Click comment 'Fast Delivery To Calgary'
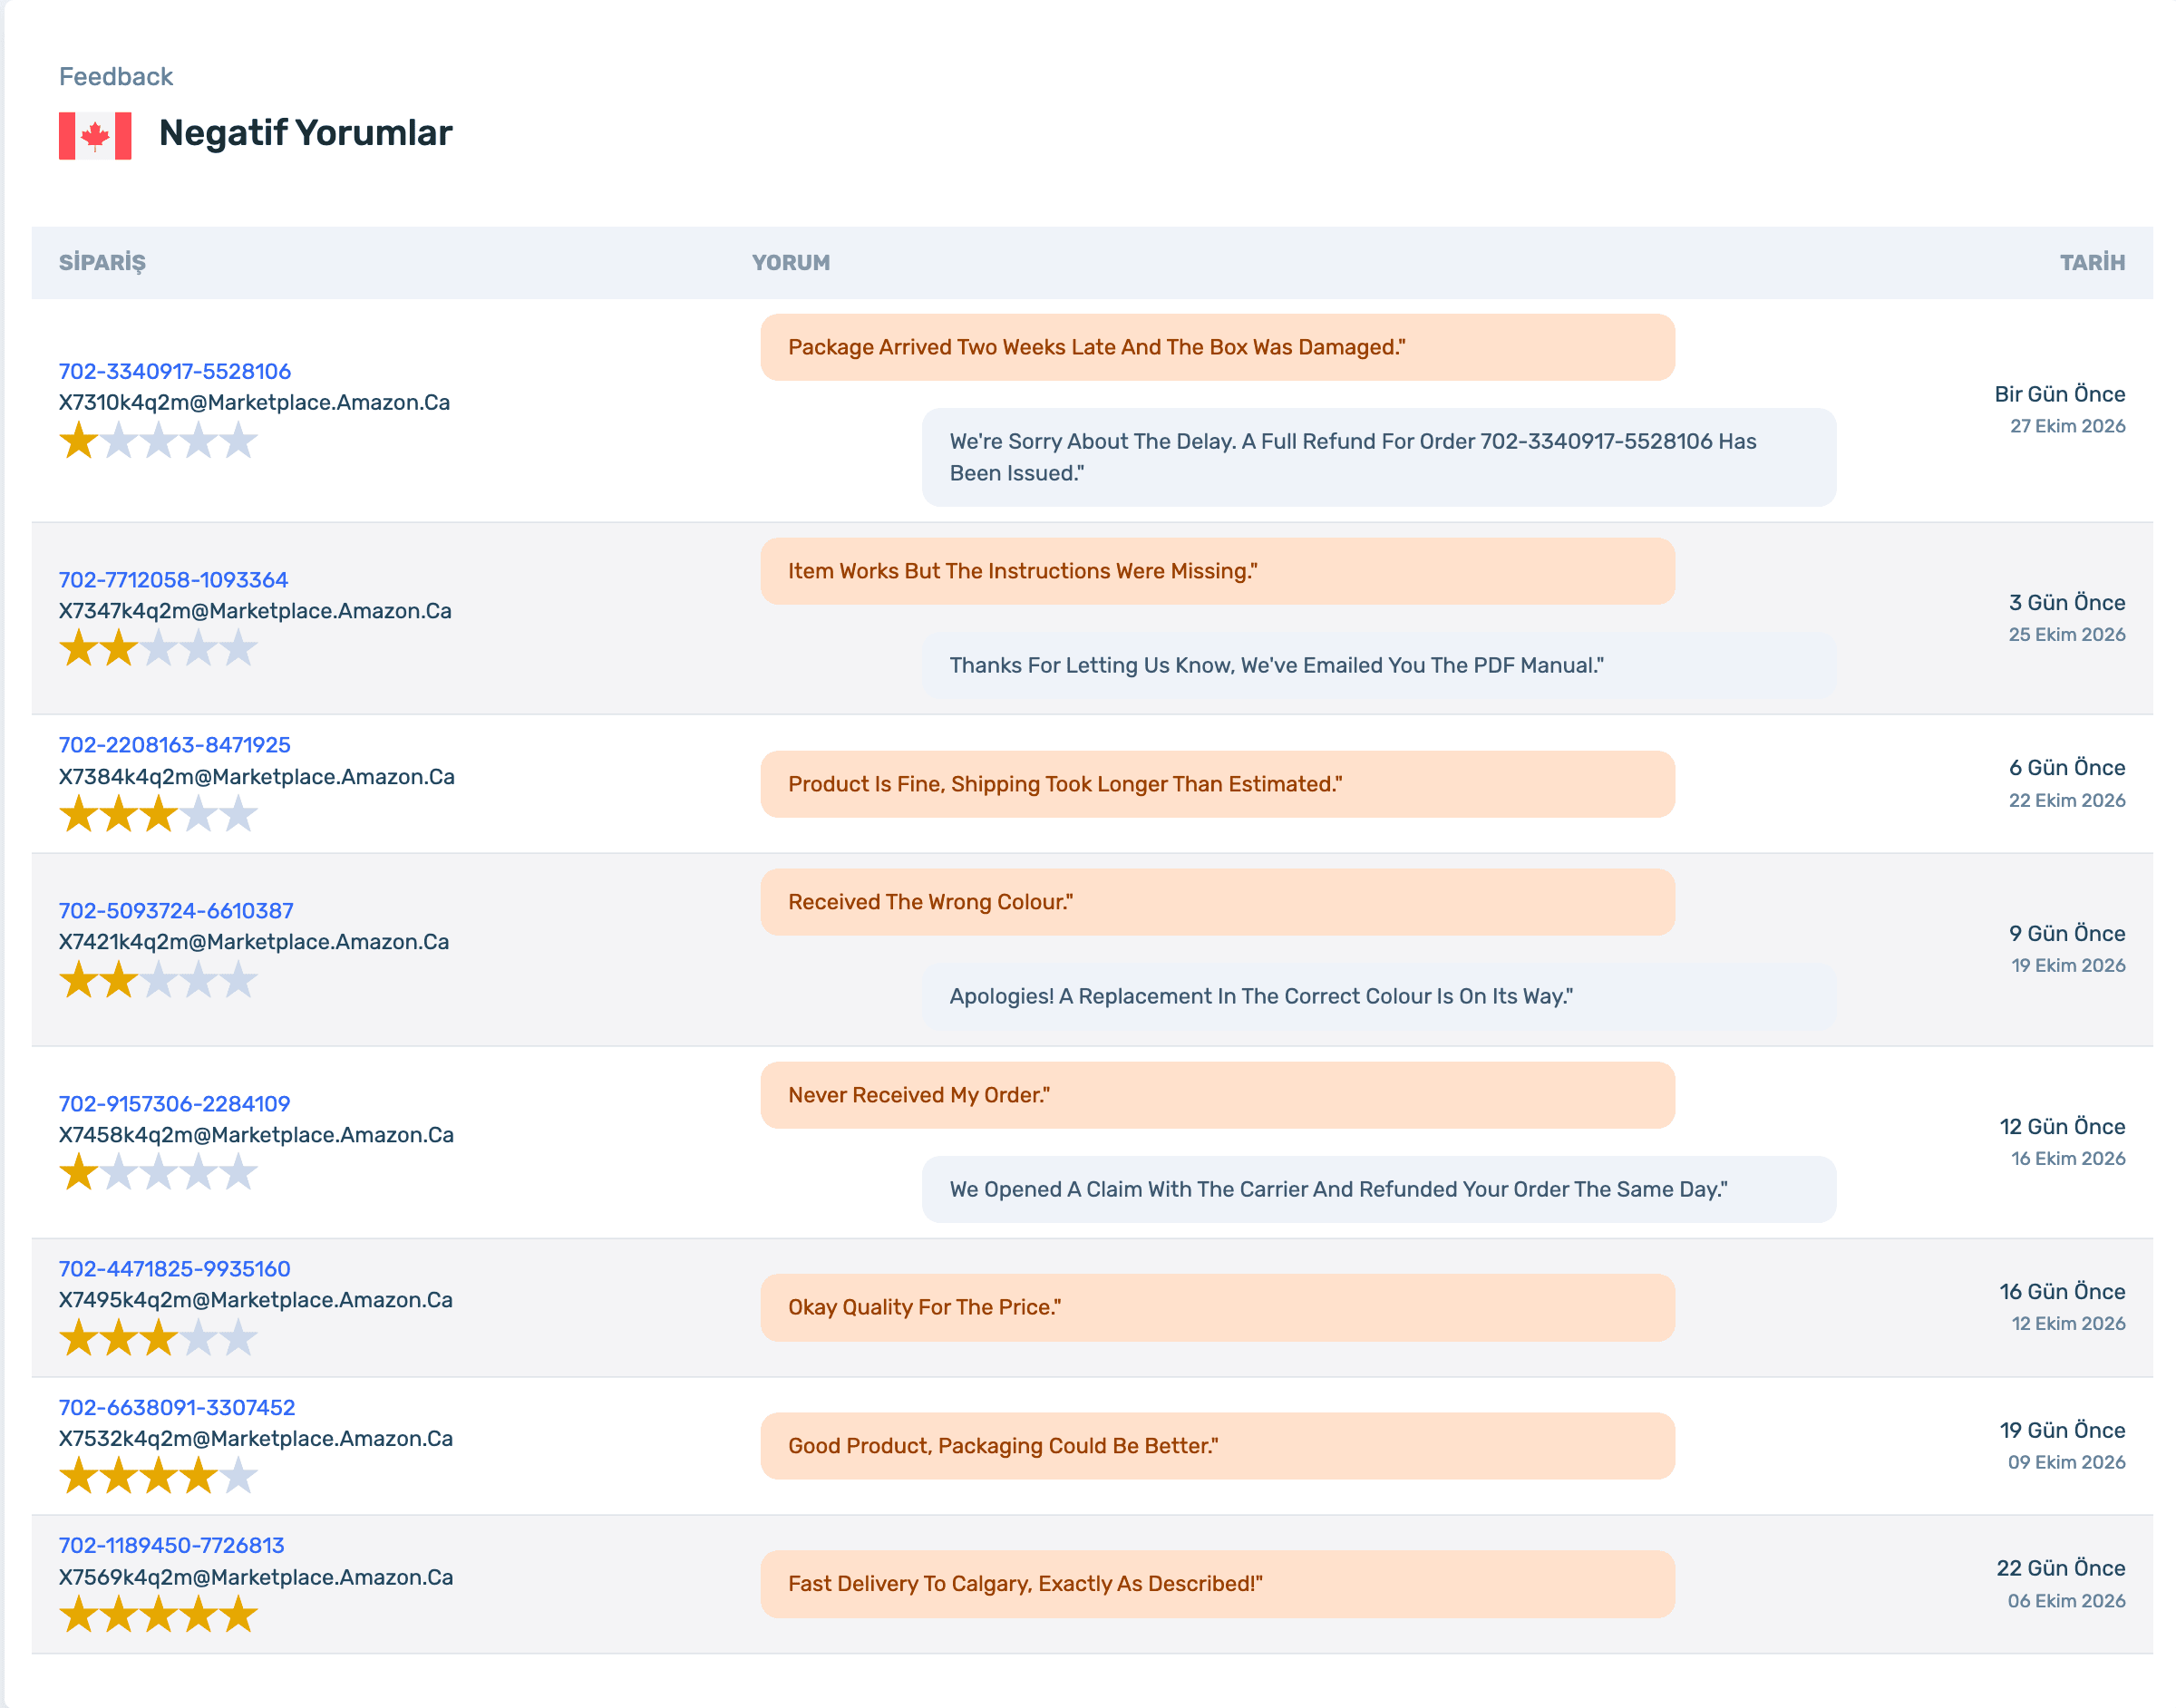Viewport: 2176px width, 1708px height. [x=1217, y=1584]
